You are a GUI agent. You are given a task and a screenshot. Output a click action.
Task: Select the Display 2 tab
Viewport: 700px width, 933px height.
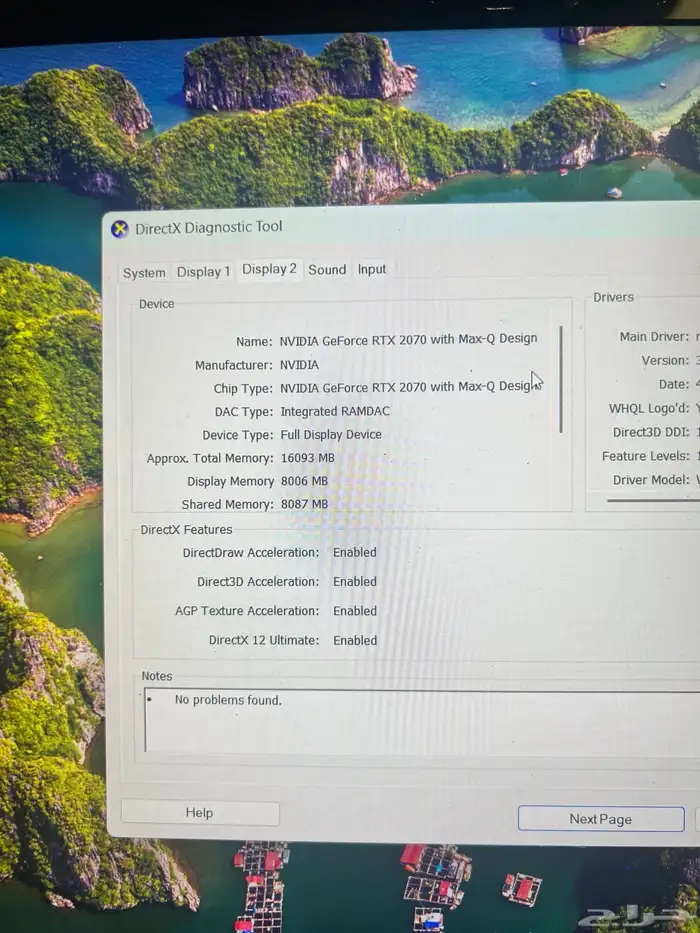coord(269,269)
